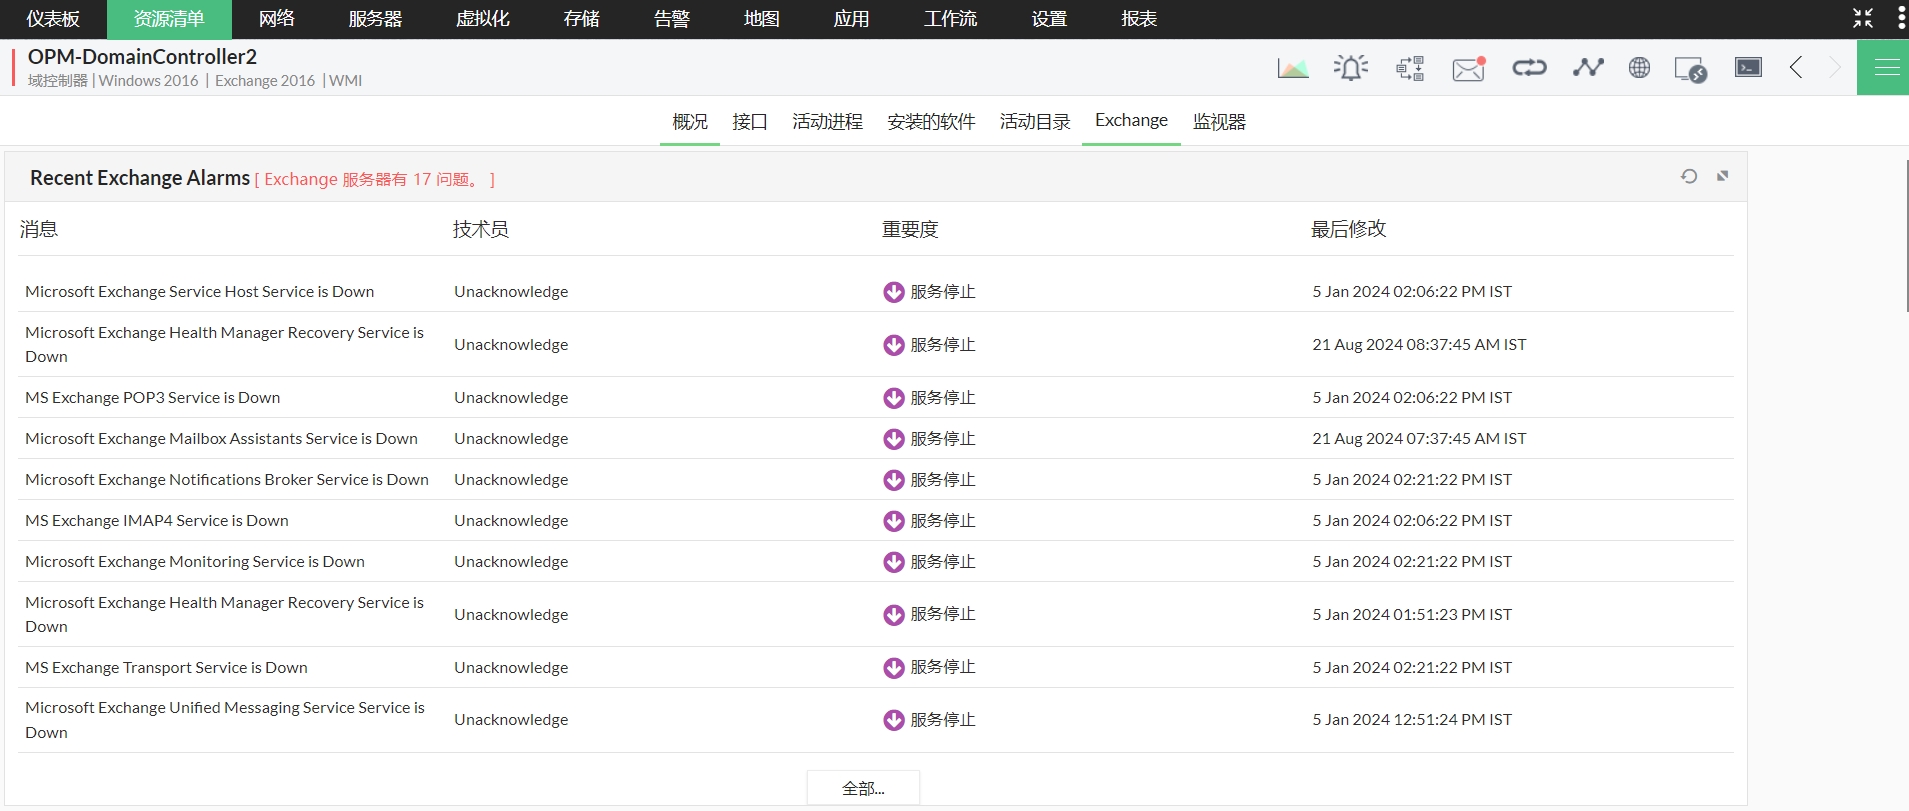Expand the Recent Exchange Alarms widget
Viewport: 1909px width, 811px height.
point(1722,176)
